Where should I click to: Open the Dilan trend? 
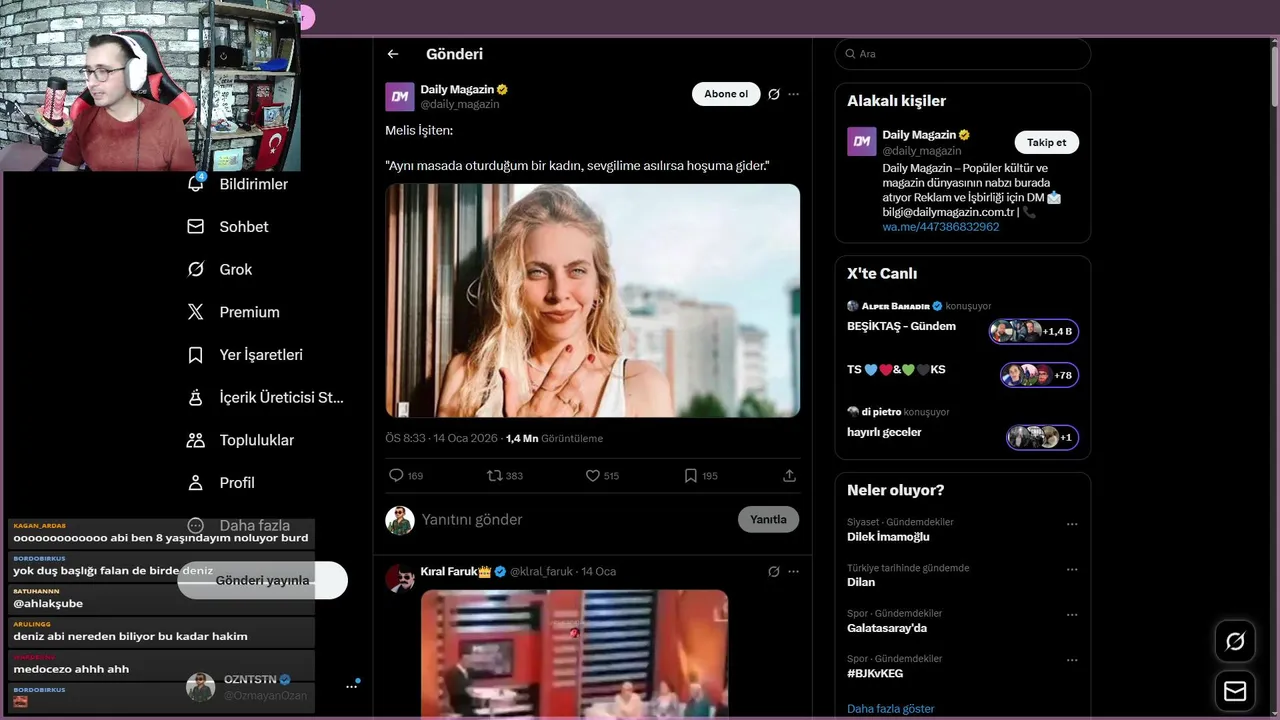coord(861,582)
